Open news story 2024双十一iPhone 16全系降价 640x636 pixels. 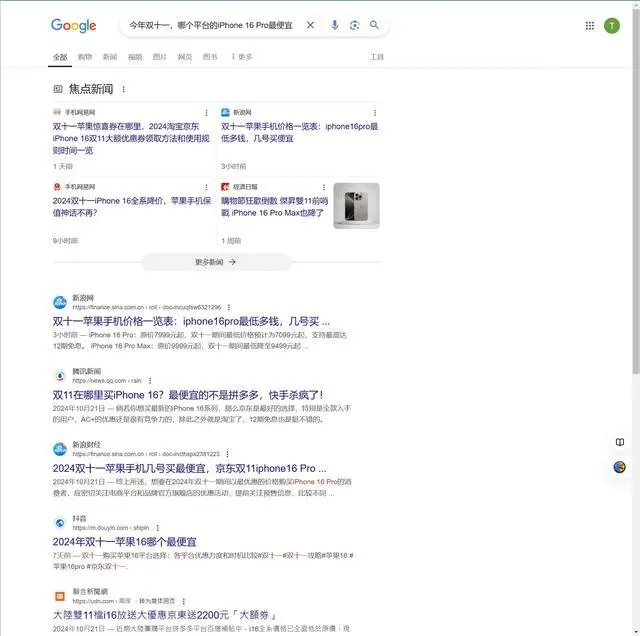[x=132, y=207]
